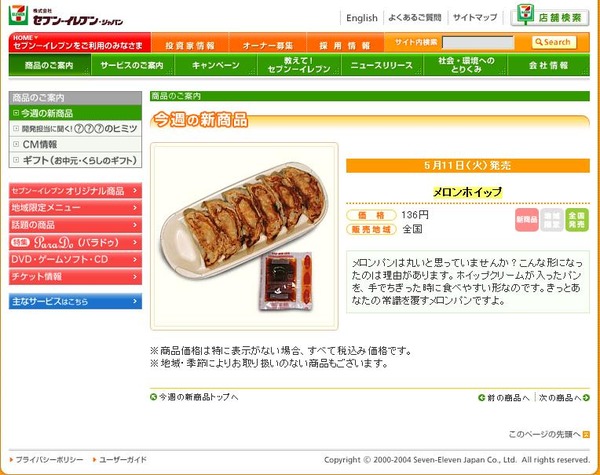Go to next product arrow 次の商品へ

click(x=586, y=398)
